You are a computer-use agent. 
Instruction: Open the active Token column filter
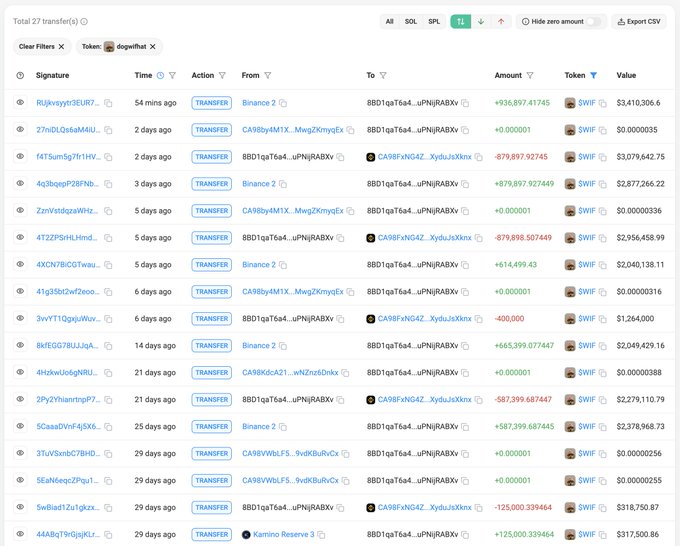click(594, 75)
